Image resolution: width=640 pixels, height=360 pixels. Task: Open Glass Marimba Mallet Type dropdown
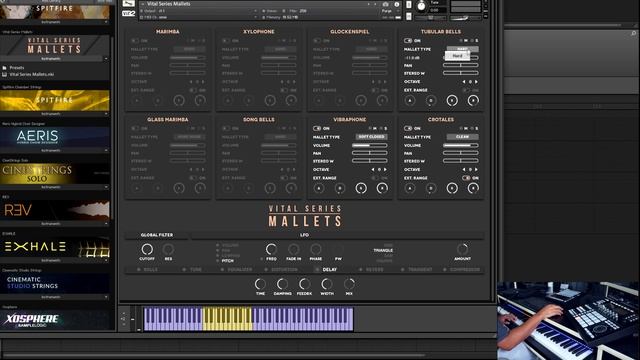189,137
